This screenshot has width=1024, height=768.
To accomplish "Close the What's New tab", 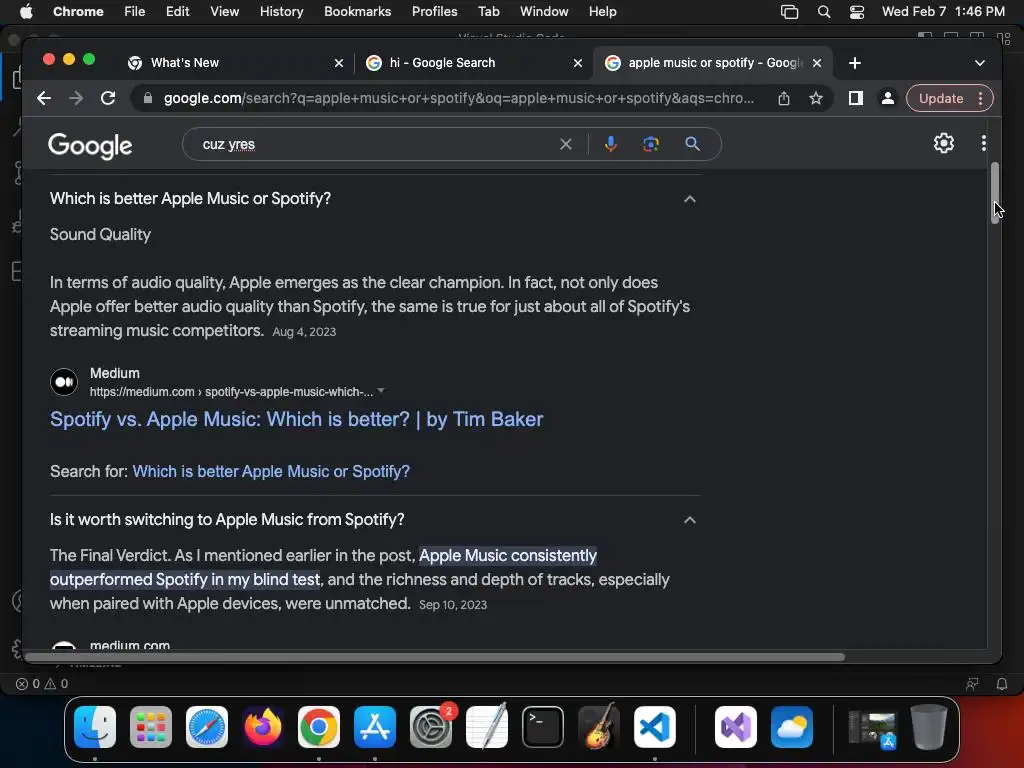I will [x=338, y=63].
